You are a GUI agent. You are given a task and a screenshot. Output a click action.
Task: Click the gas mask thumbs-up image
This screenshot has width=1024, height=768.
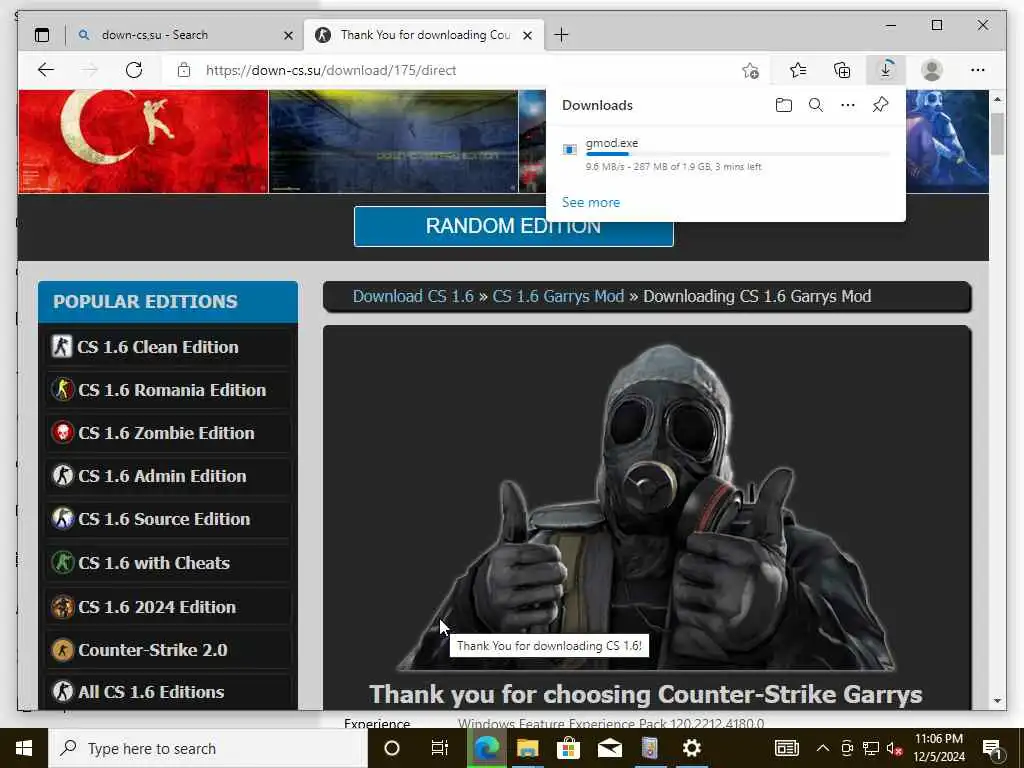pos(647,506)
